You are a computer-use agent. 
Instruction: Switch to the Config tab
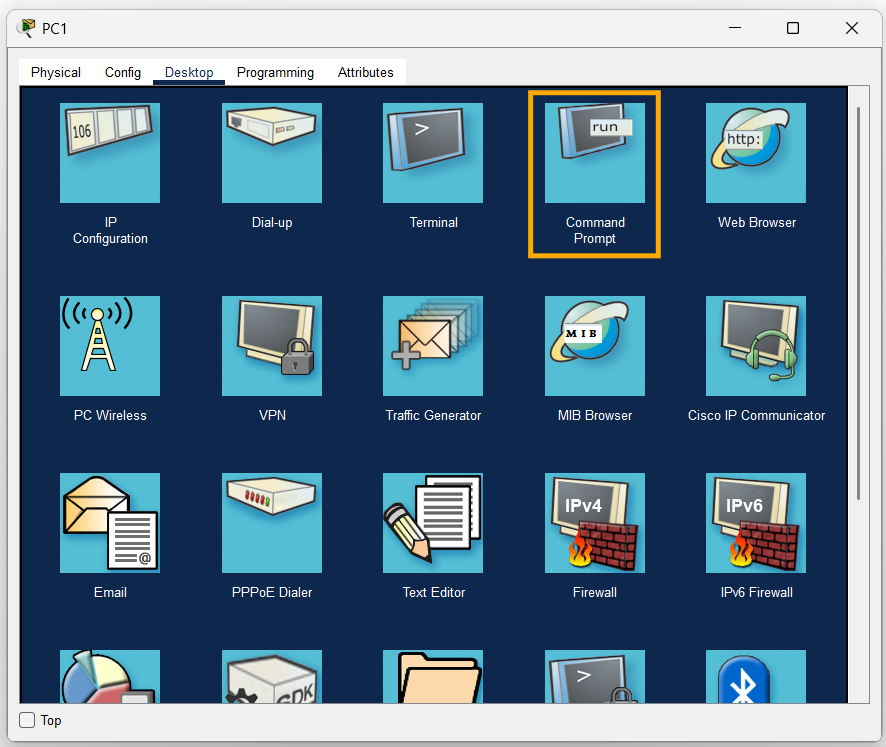pos(122,72)
